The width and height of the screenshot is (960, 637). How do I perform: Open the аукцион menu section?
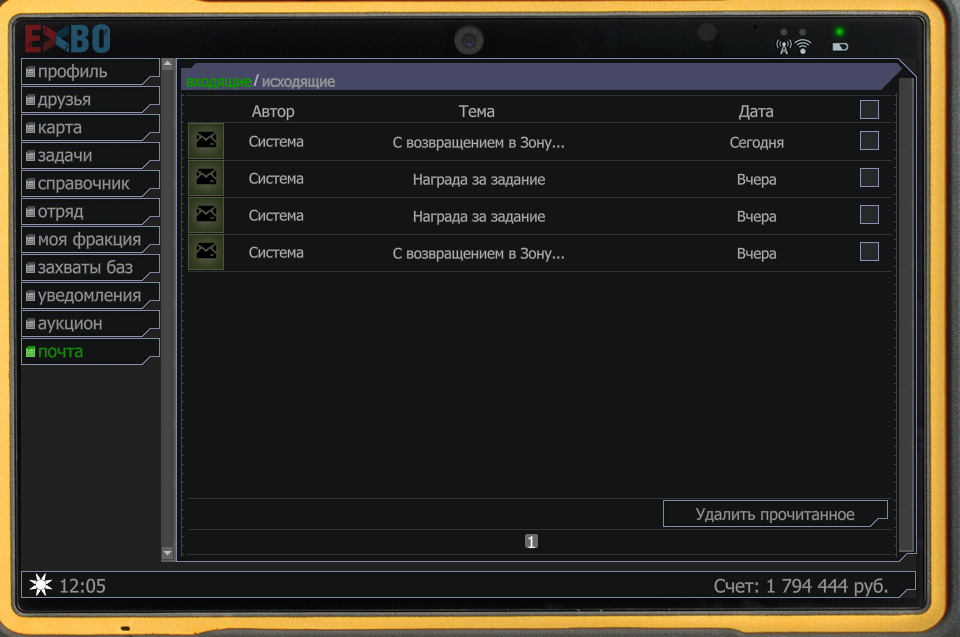click(x=90, y=324)
